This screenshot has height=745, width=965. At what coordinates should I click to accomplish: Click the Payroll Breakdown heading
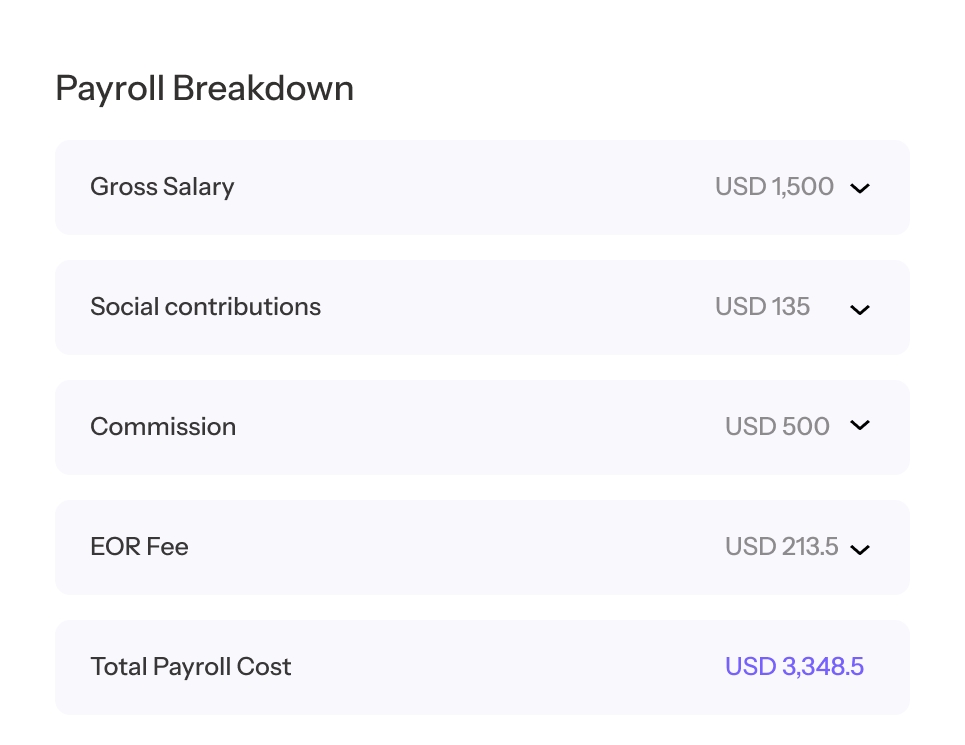click(204, 89)
